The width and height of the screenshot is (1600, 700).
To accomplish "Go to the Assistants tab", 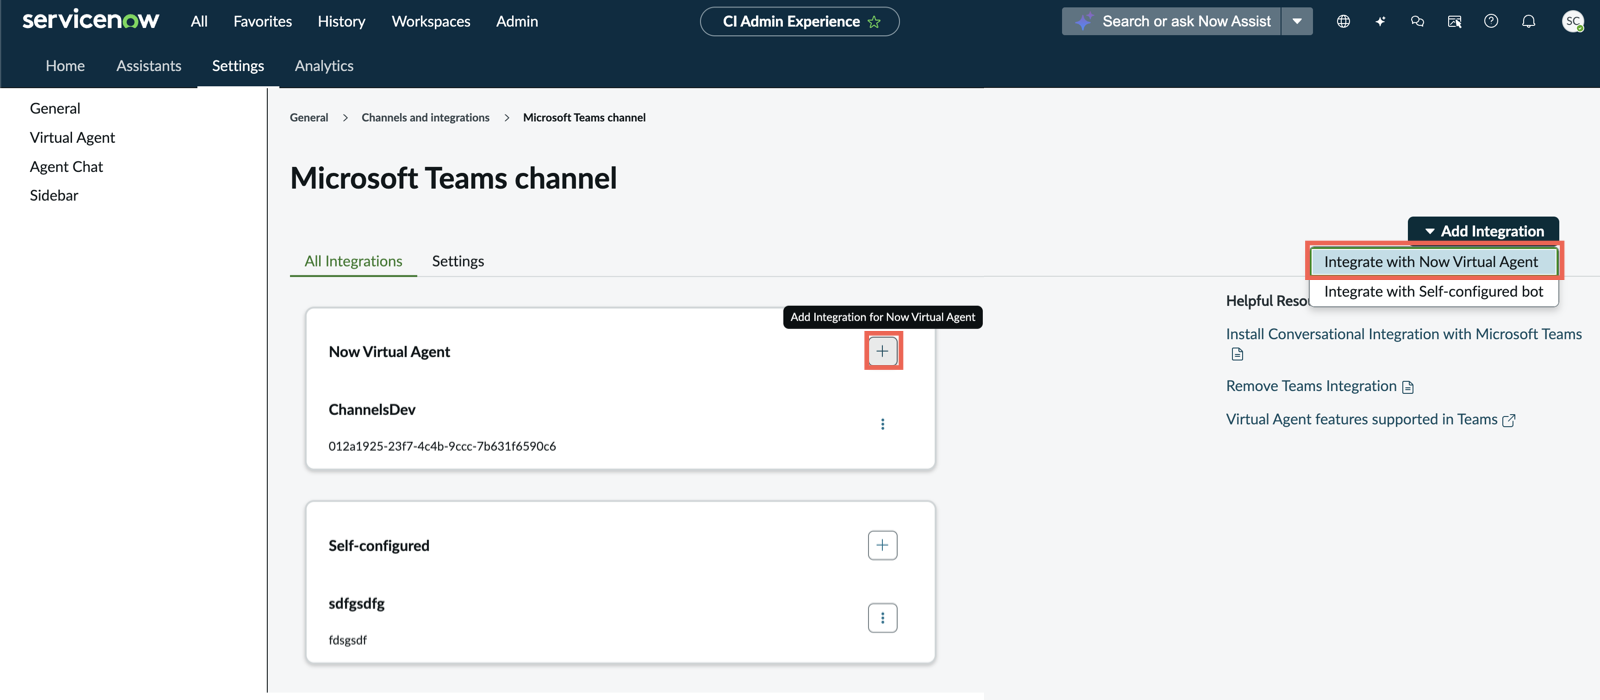I will [x=149, y=66].
